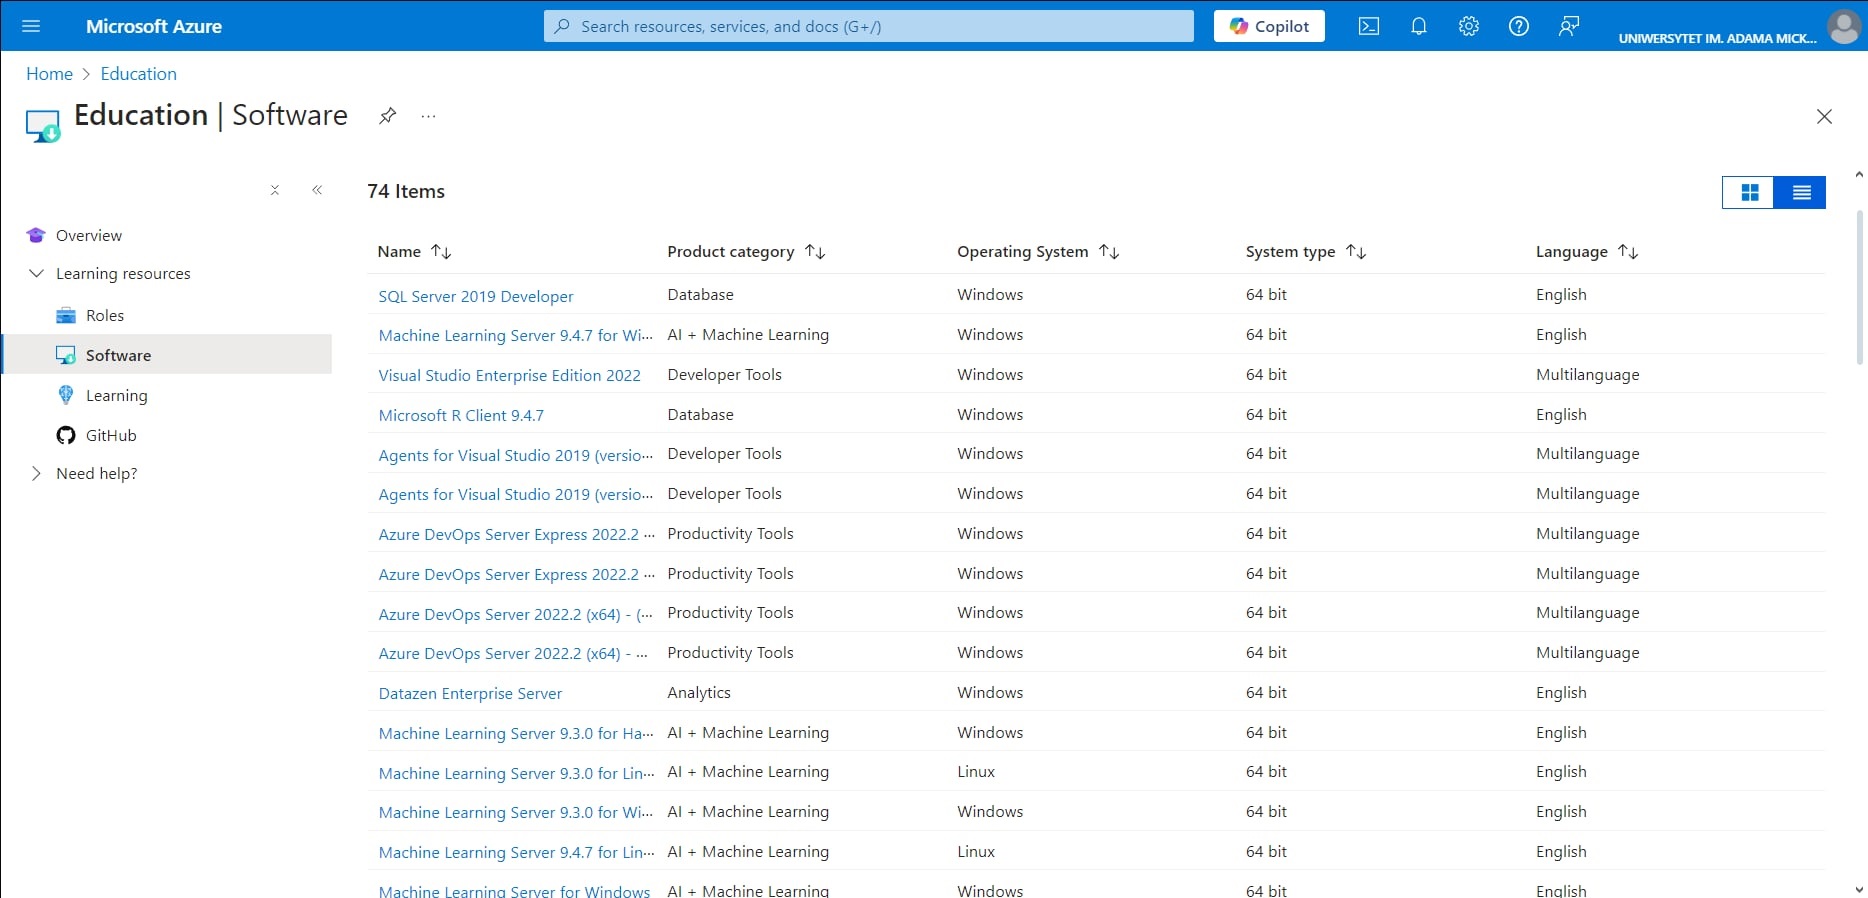1868x898 pixels.
Task: Open SQL Server 2019 Developer
Action: point(476,296)
